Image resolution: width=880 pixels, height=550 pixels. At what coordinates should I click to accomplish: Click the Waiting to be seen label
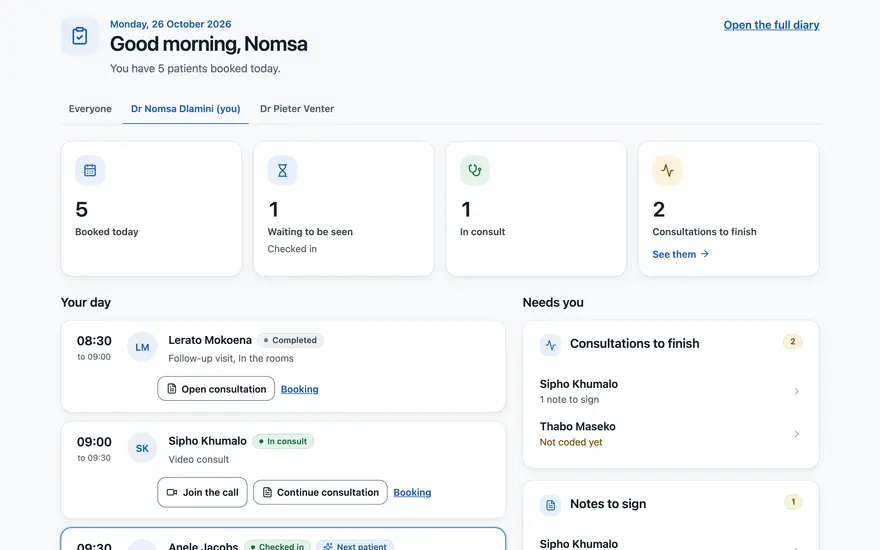pyautogui.click(x=310, y=232)
